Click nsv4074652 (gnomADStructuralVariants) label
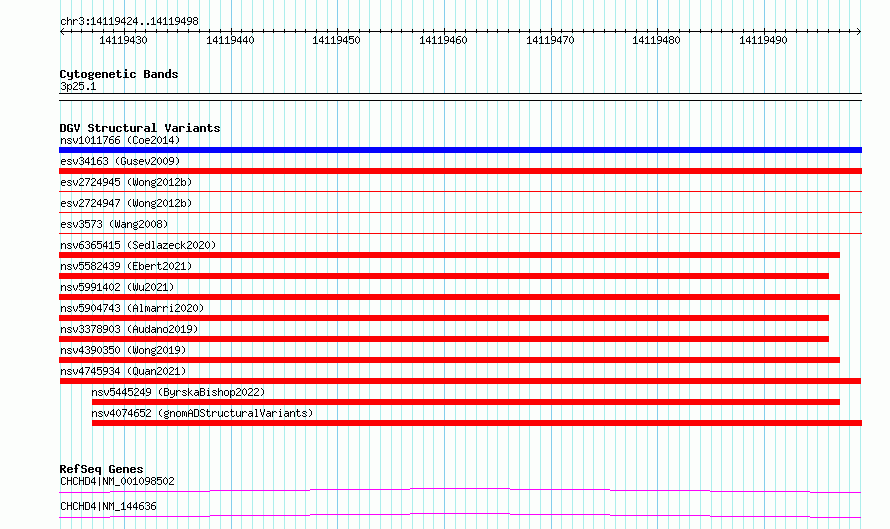The image size is (890, 529). tap(202, 413)
